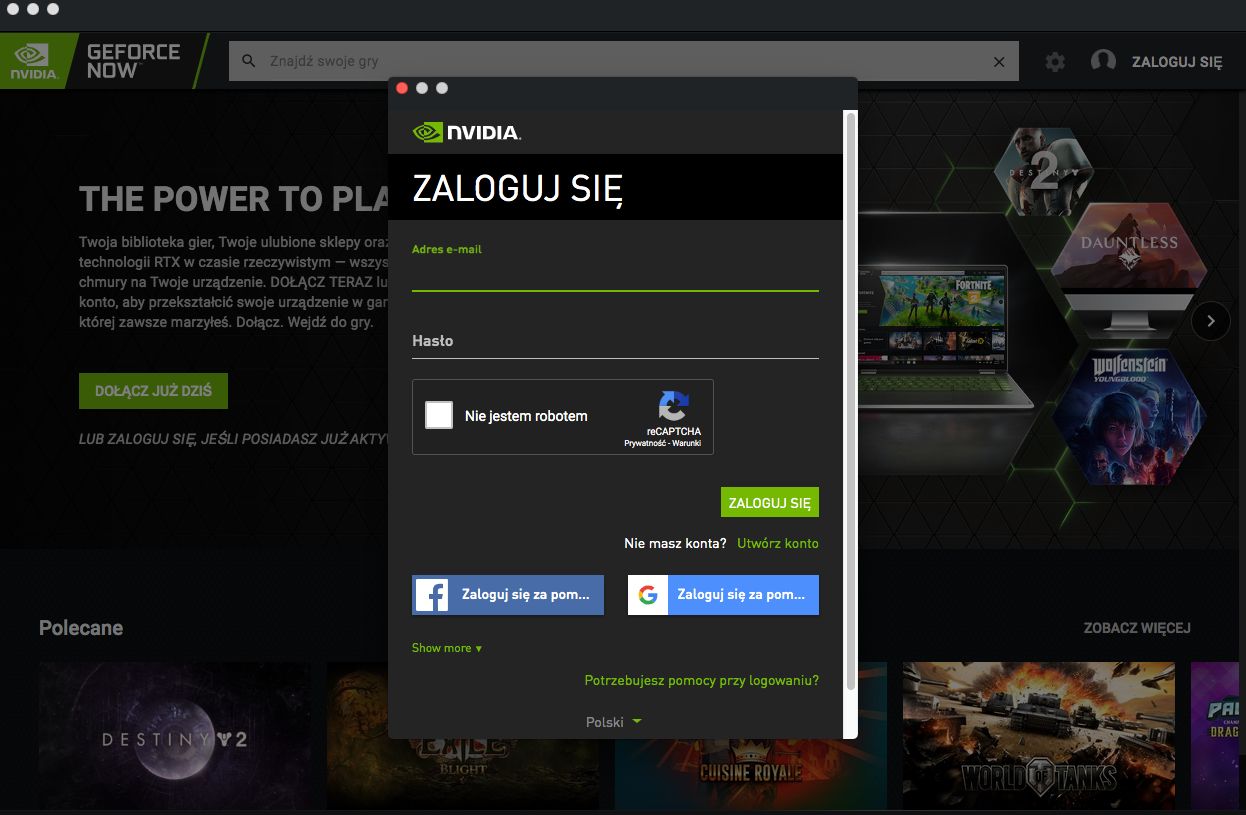Advance the hero carousel with right arrow
This screenshot has height=815, width=1246.
tap(1211, 321)
